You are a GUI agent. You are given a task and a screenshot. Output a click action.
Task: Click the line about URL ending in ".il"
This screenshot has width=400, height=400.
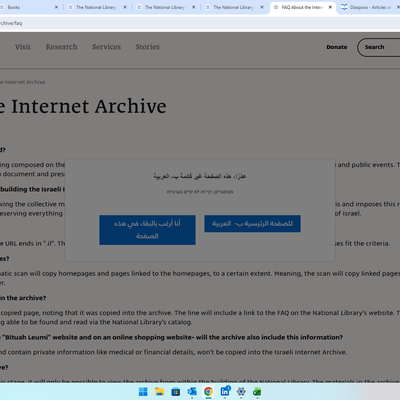(x=33, y=243)
